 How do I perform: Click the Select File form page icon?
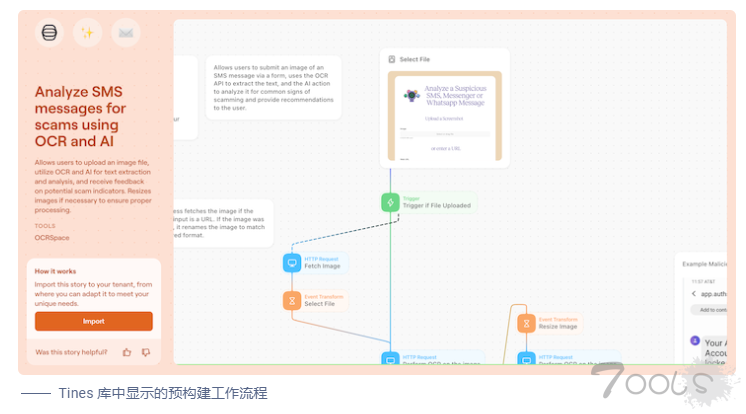[x=392, y=59]
